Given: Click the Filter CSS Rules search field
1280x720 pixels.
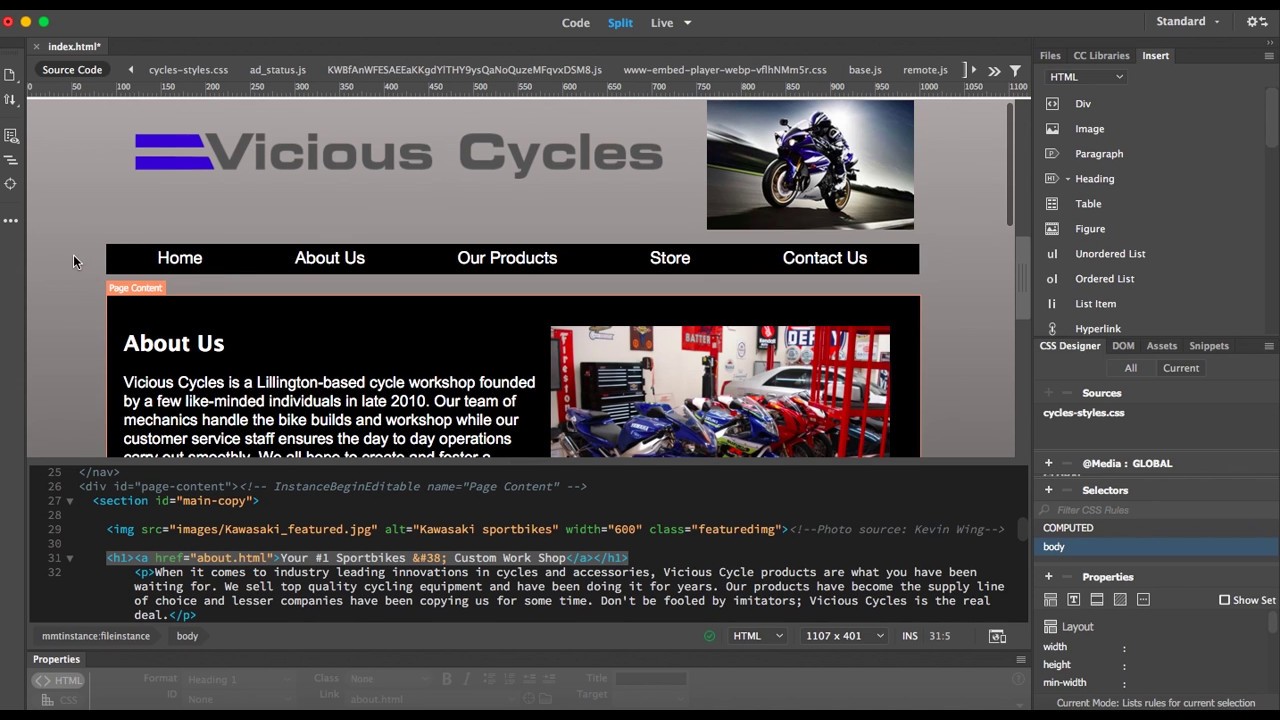Looking at the screenshot, I should (x=1155, y=510).
